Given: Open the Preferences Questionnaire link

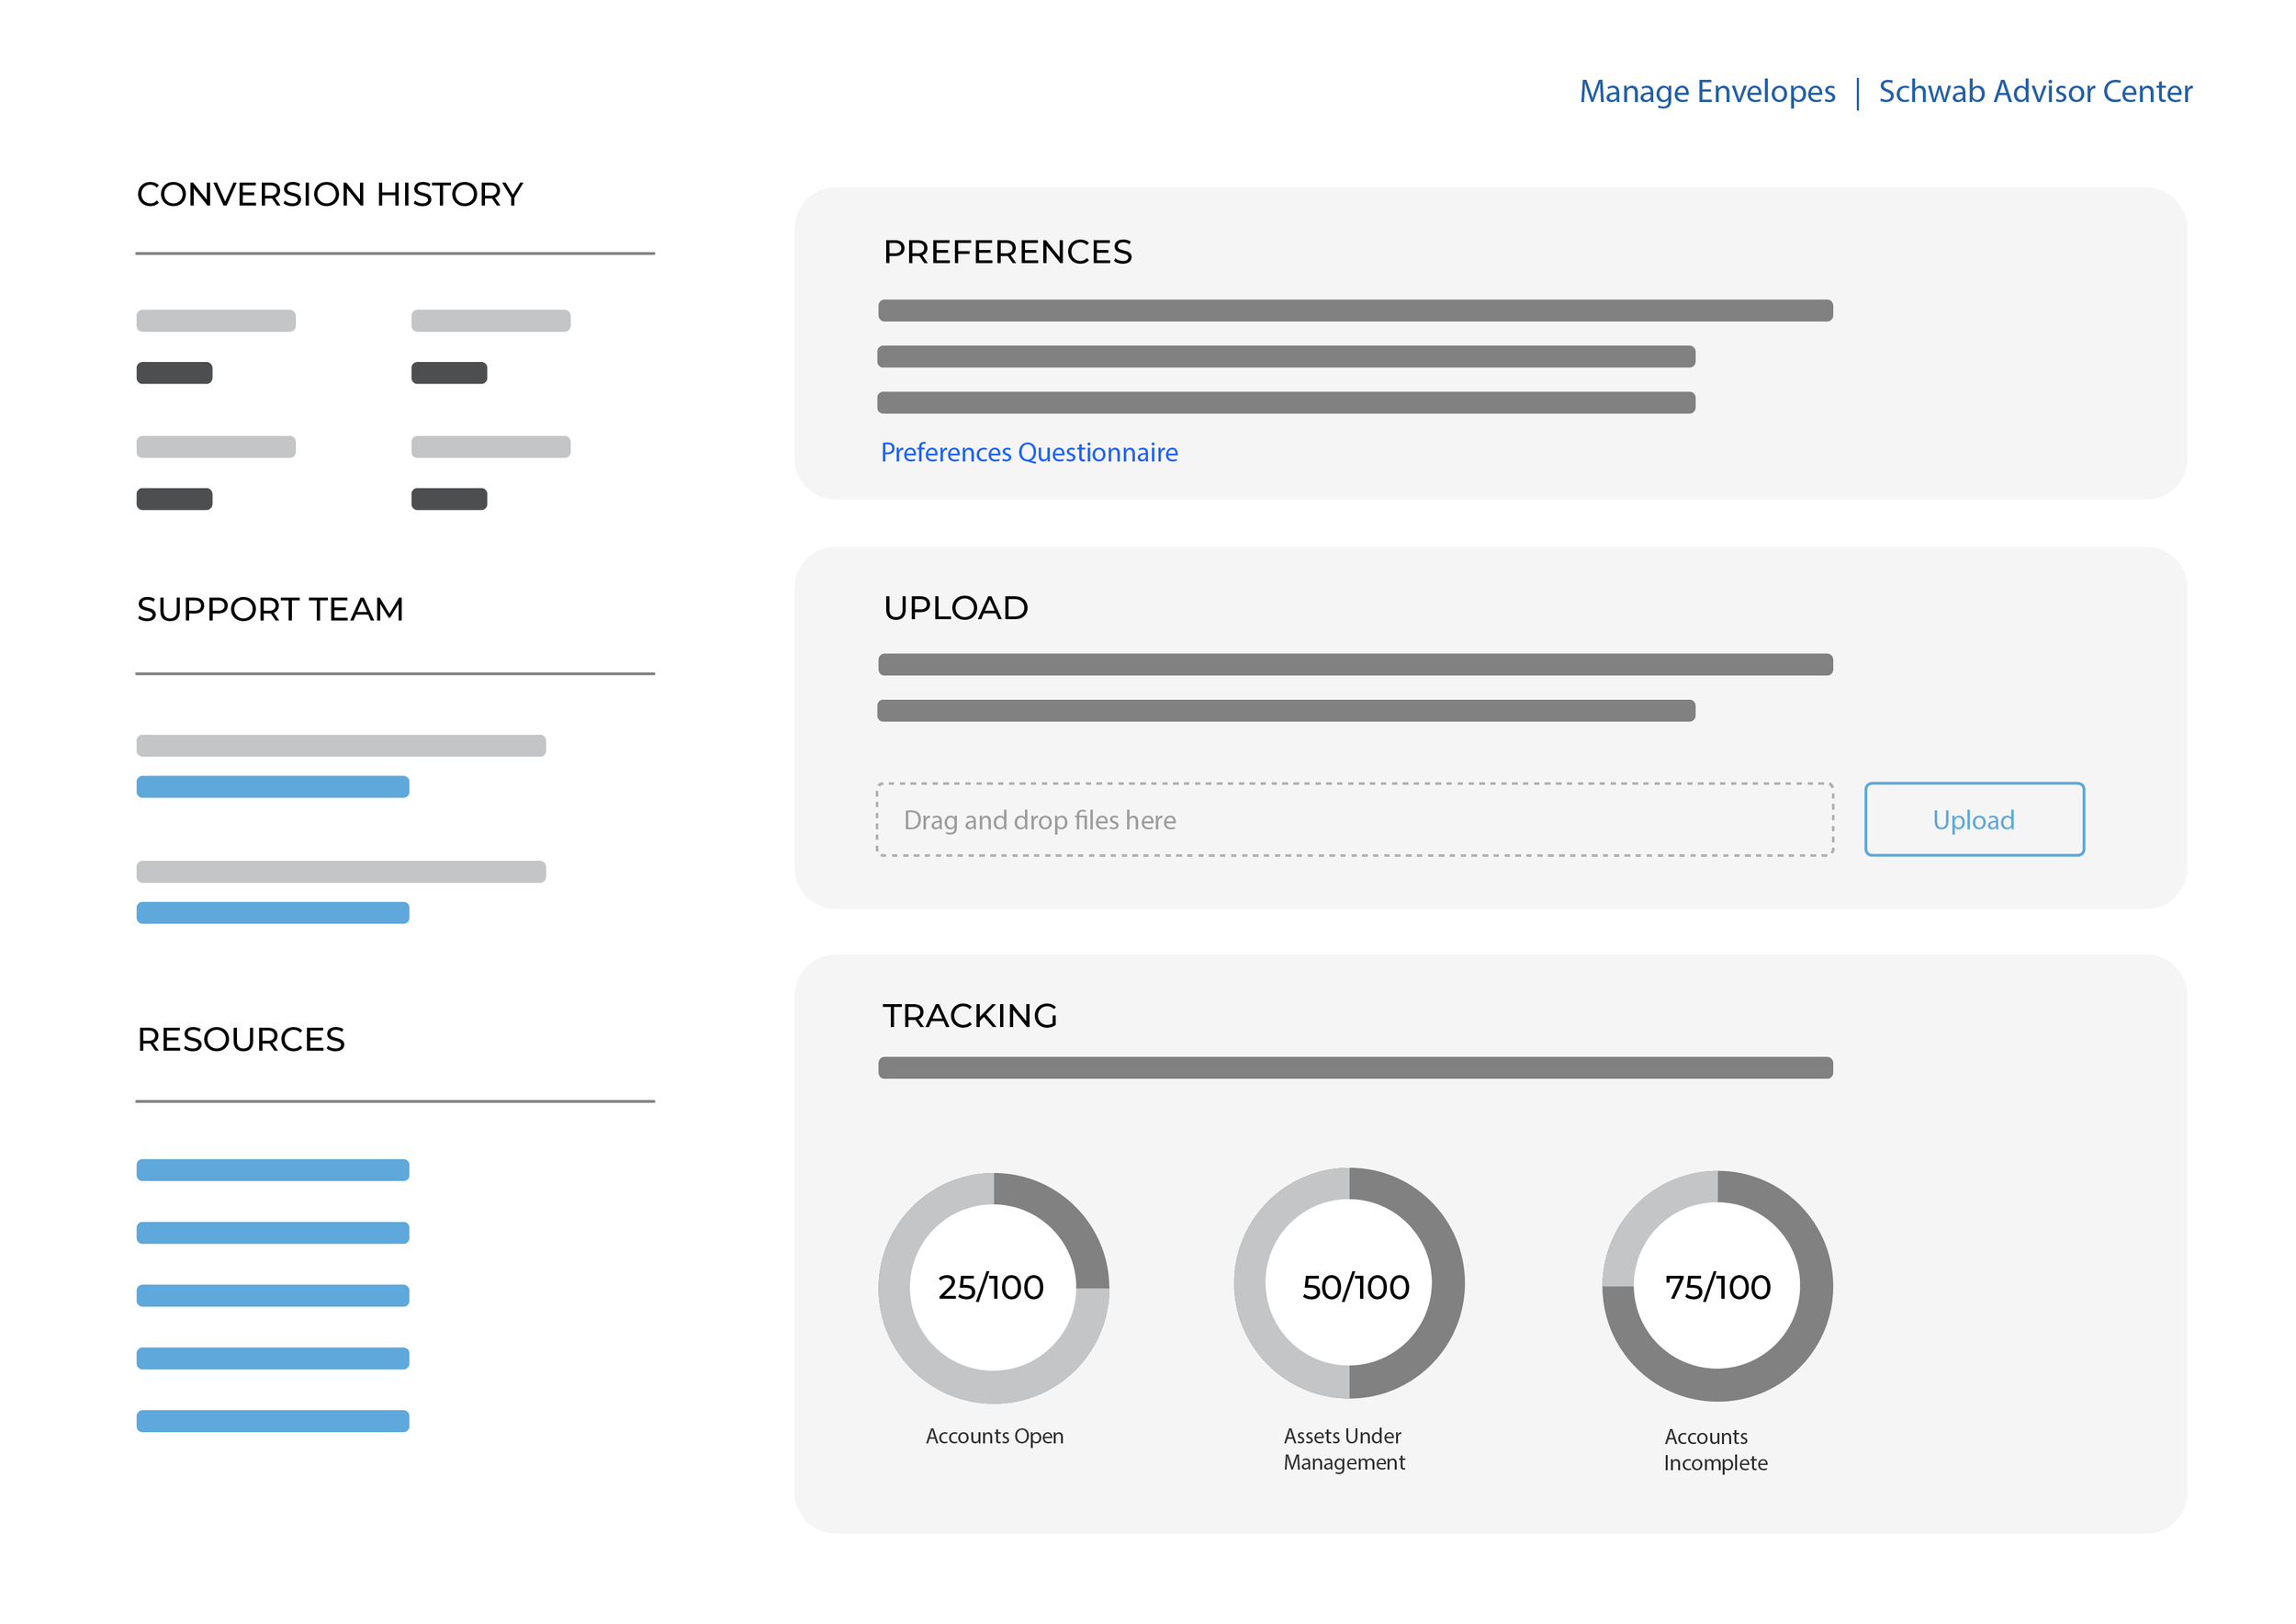Looking at the screenshot, I should coord(1028,452).
